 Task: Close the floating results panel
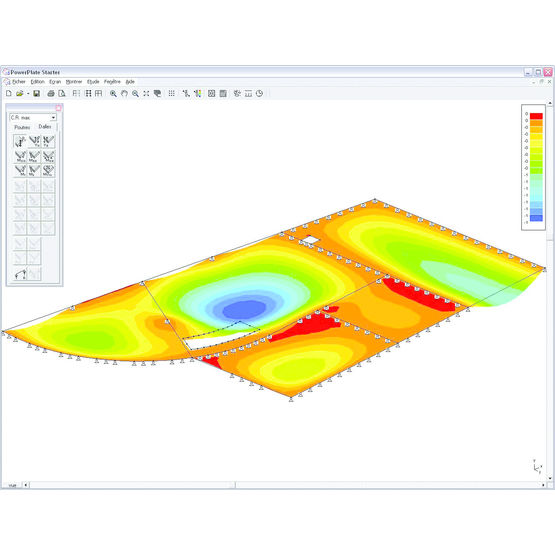tap(58, 108)
